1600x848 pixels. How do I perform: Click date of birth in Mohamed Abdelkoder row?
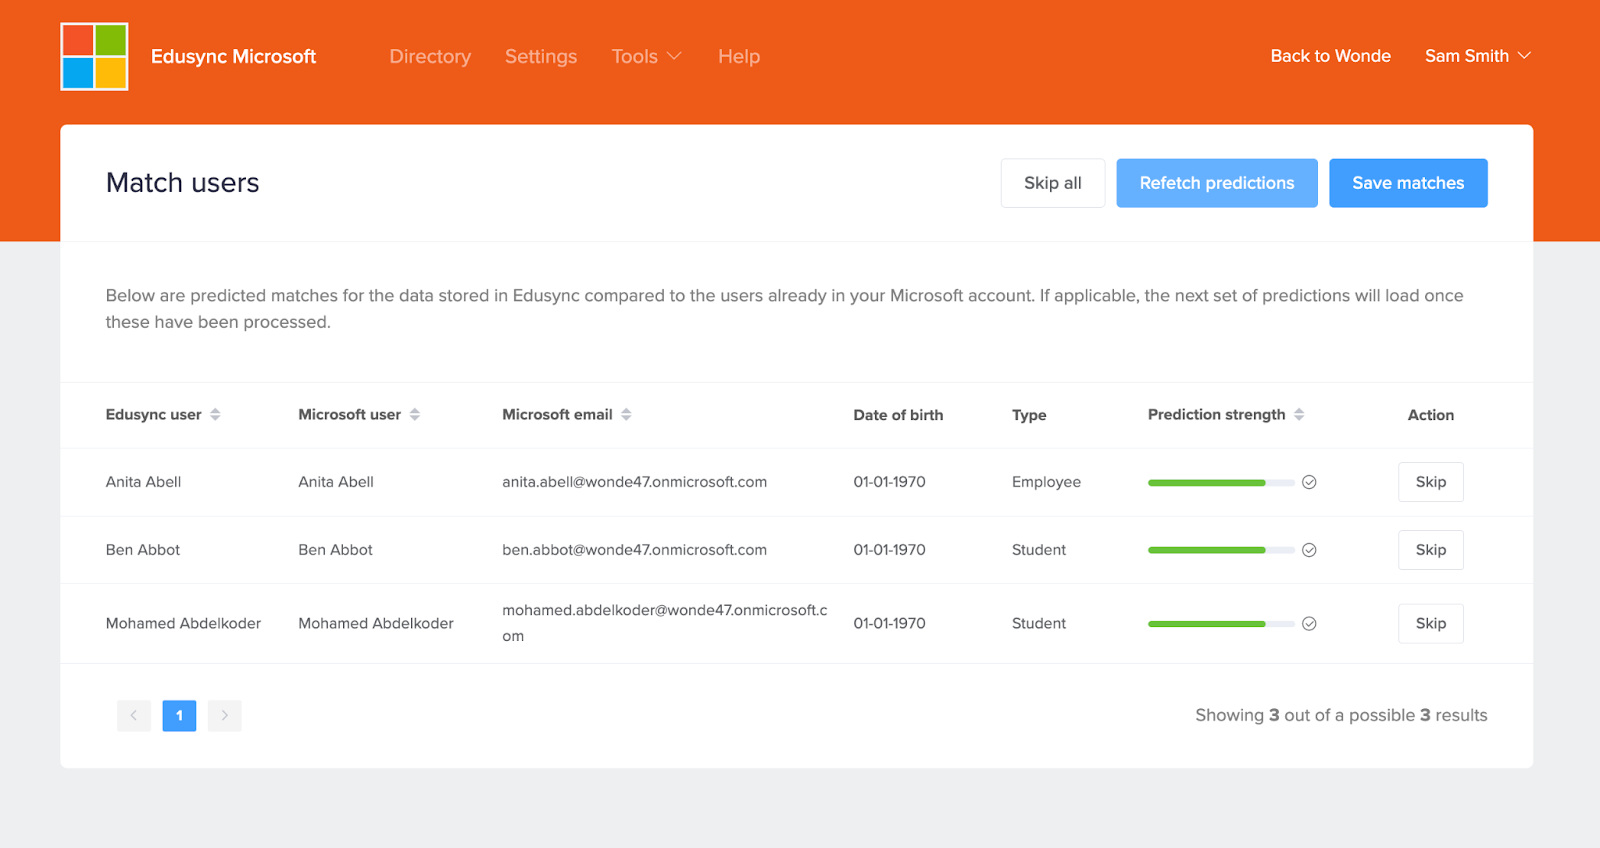(x=889, y=623)
